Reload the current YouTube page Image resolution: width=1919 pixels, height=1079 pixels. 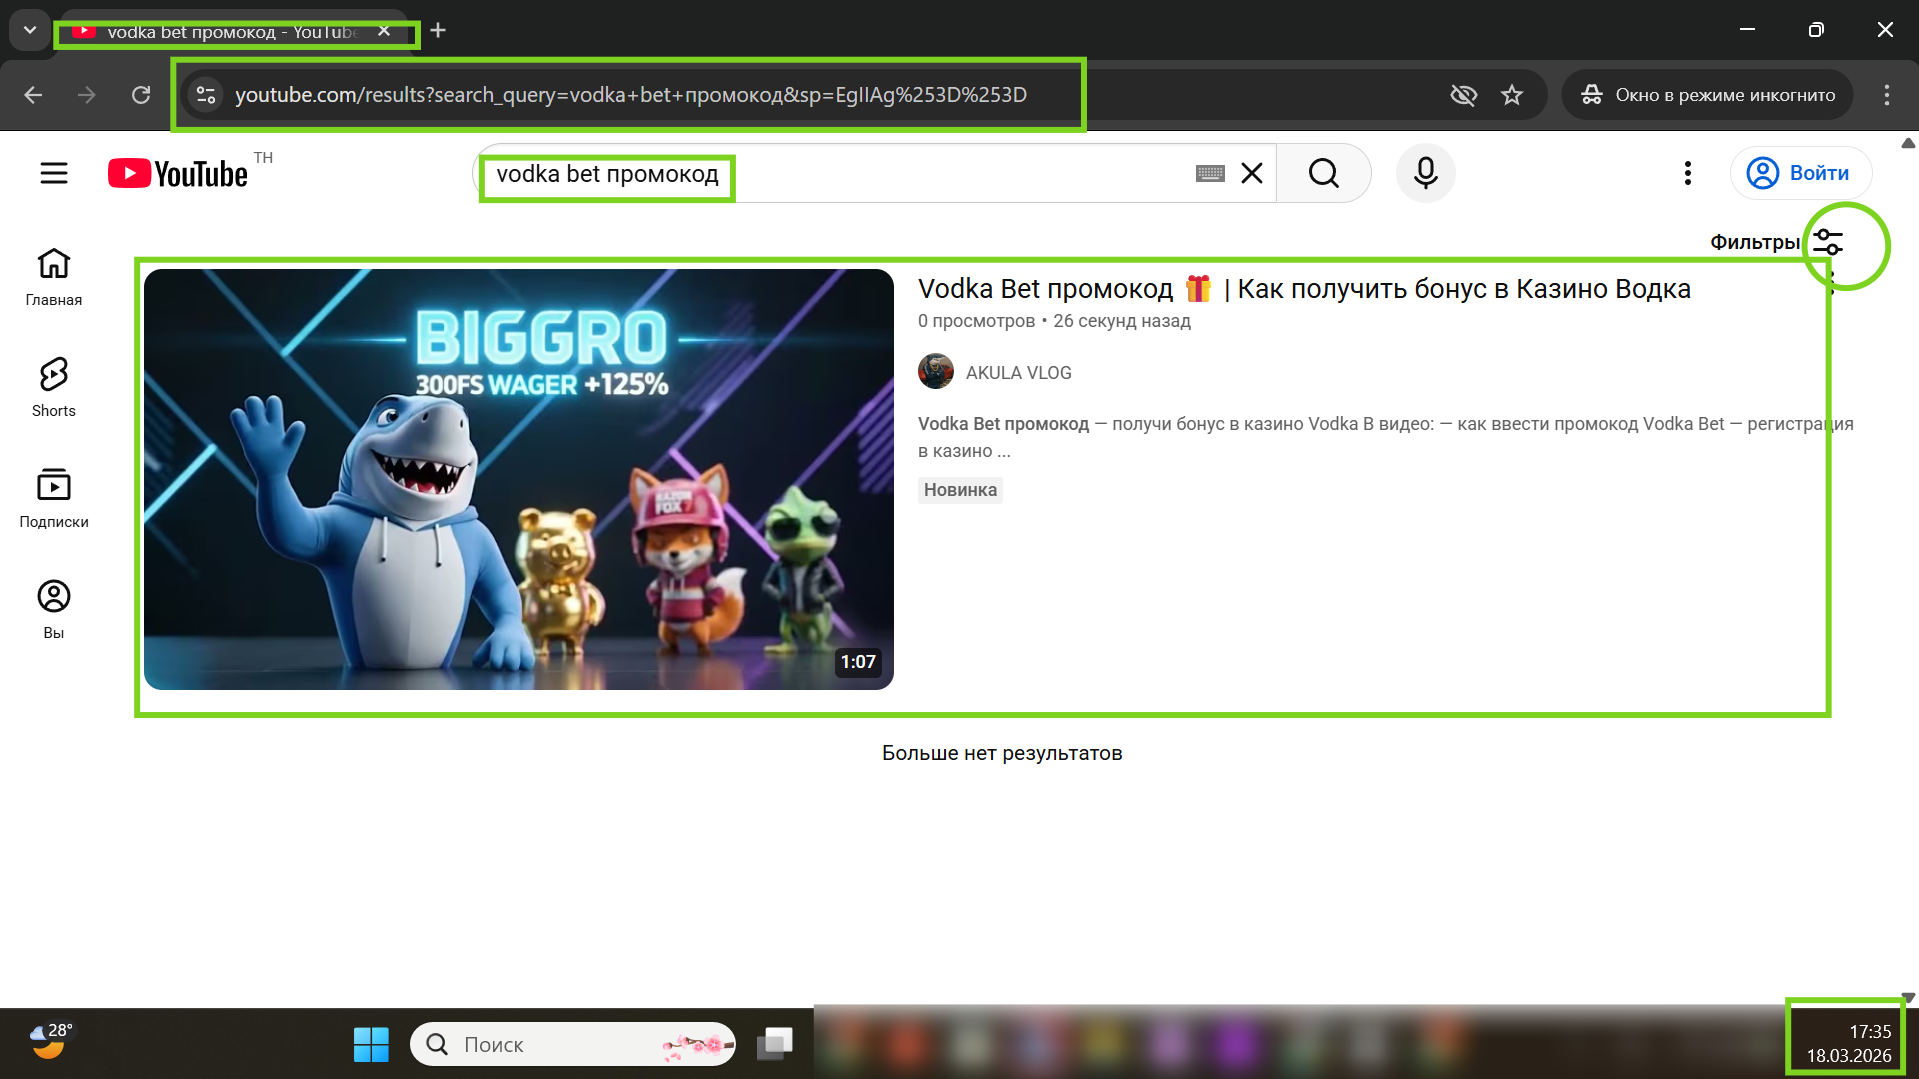[x=141, y=95]
